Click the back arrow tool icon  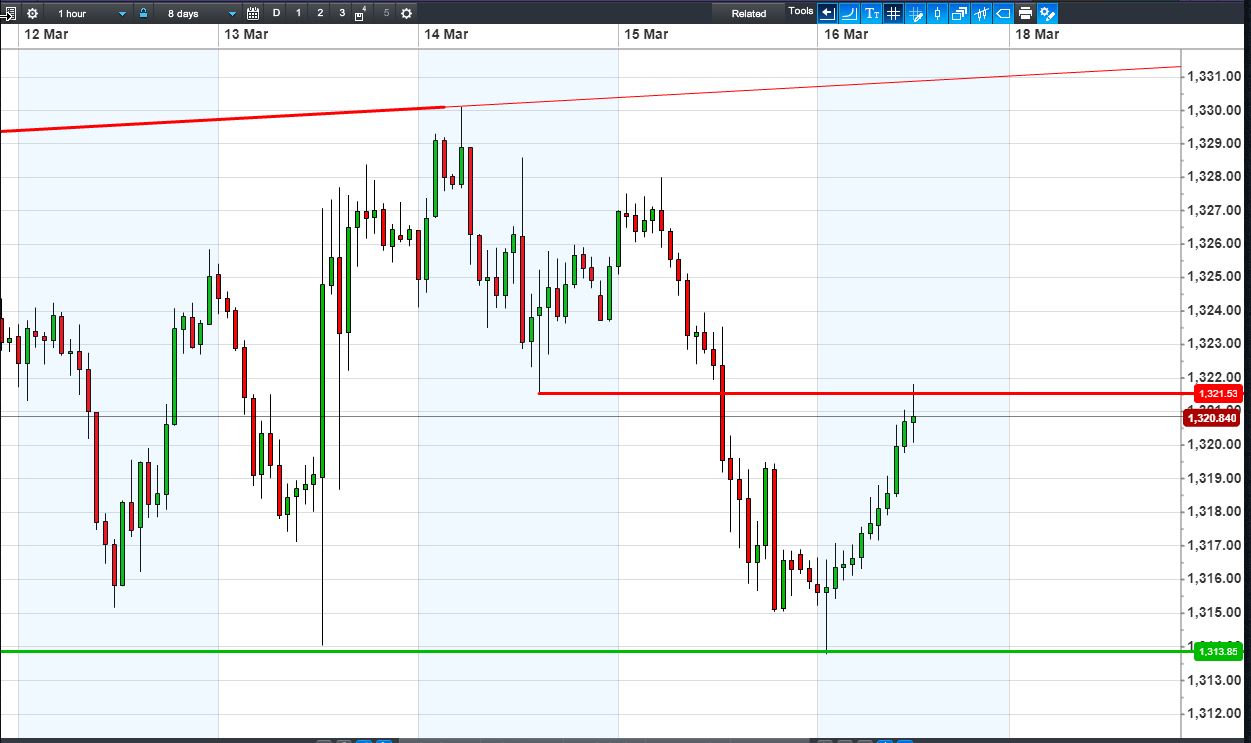pos(827,13)
